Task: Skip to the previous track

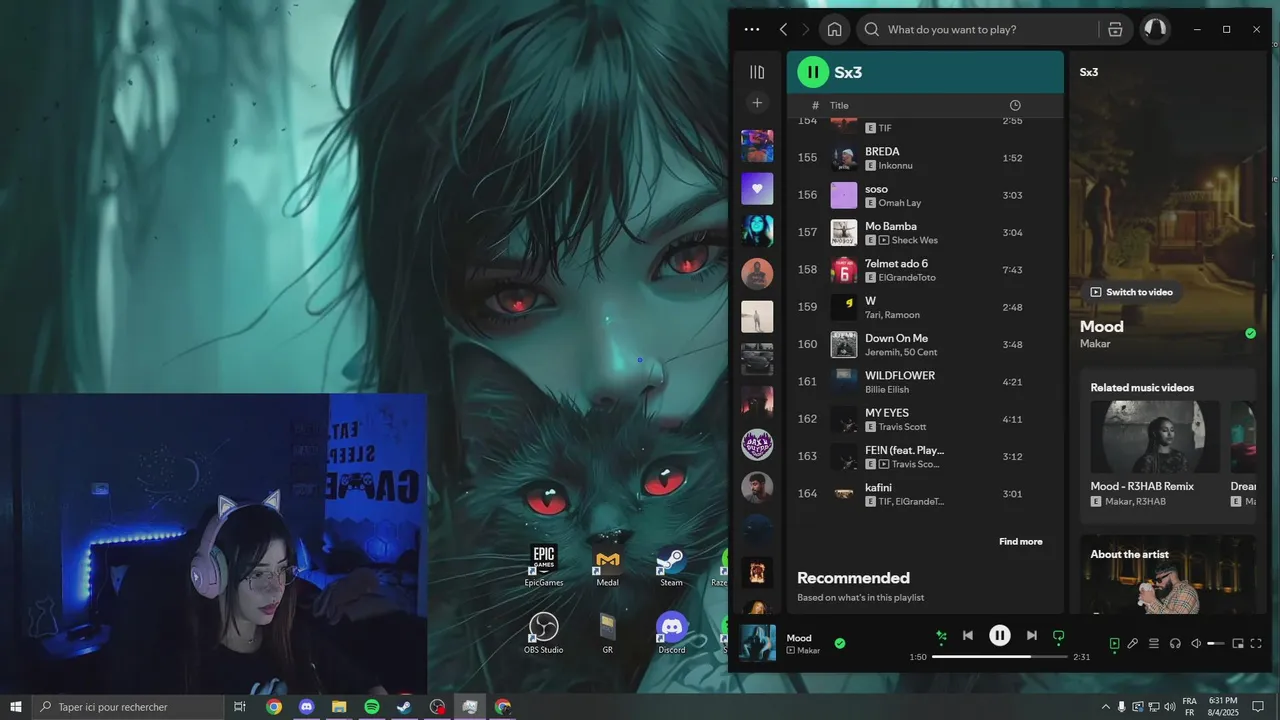Action: (968, 635)
